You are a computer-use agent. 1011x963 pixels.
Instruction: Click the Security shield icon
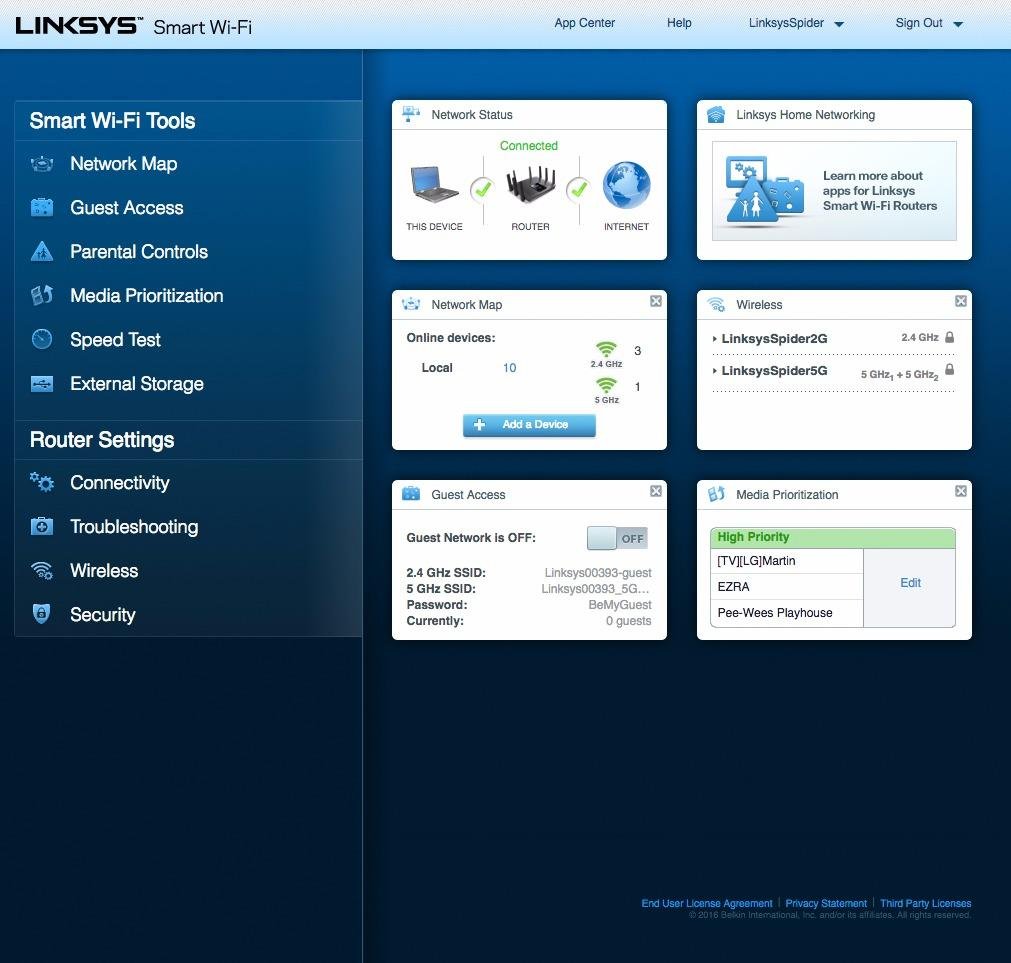coord(41,614)
